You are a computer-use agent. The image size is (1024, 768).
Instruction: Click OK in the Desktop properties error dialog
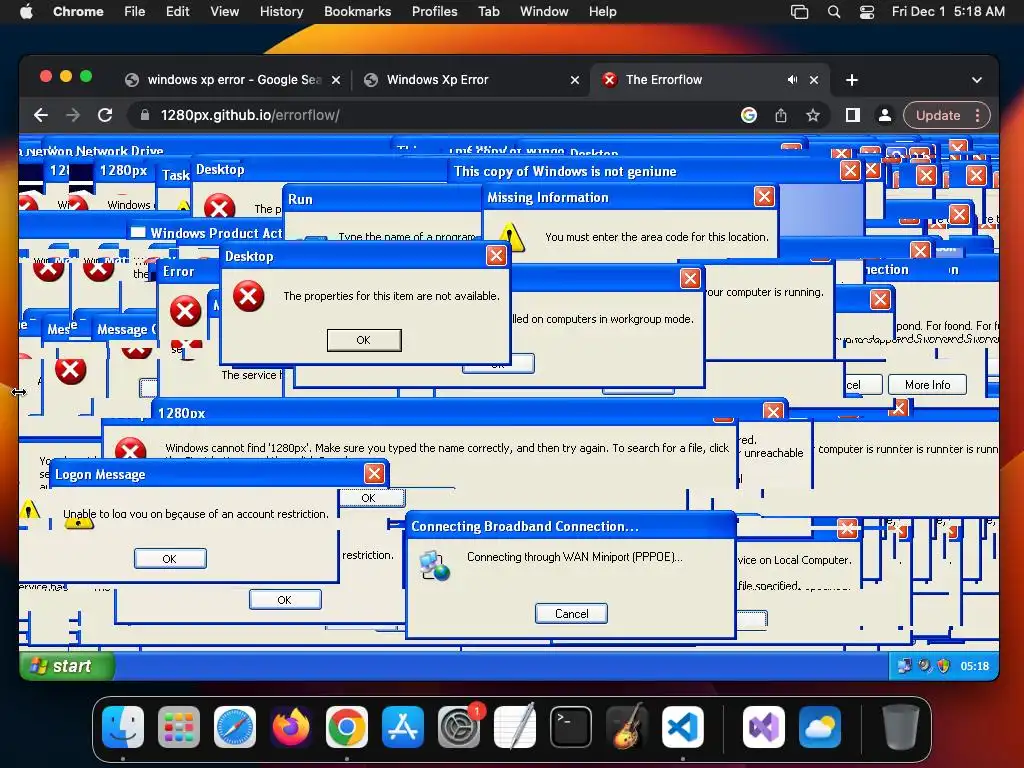coord(364,340)
